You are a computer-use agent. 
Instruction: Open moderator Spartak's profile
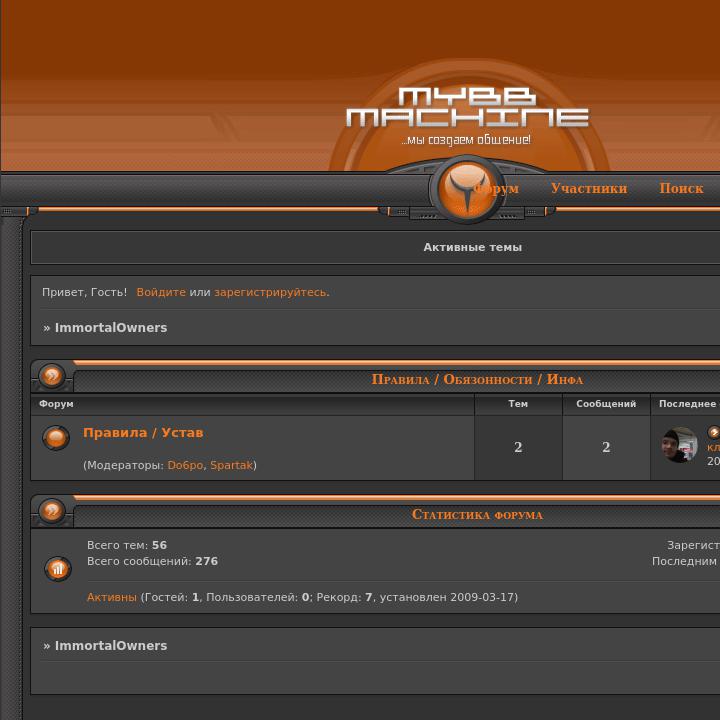pyautogui.click(x=231, y=465)
